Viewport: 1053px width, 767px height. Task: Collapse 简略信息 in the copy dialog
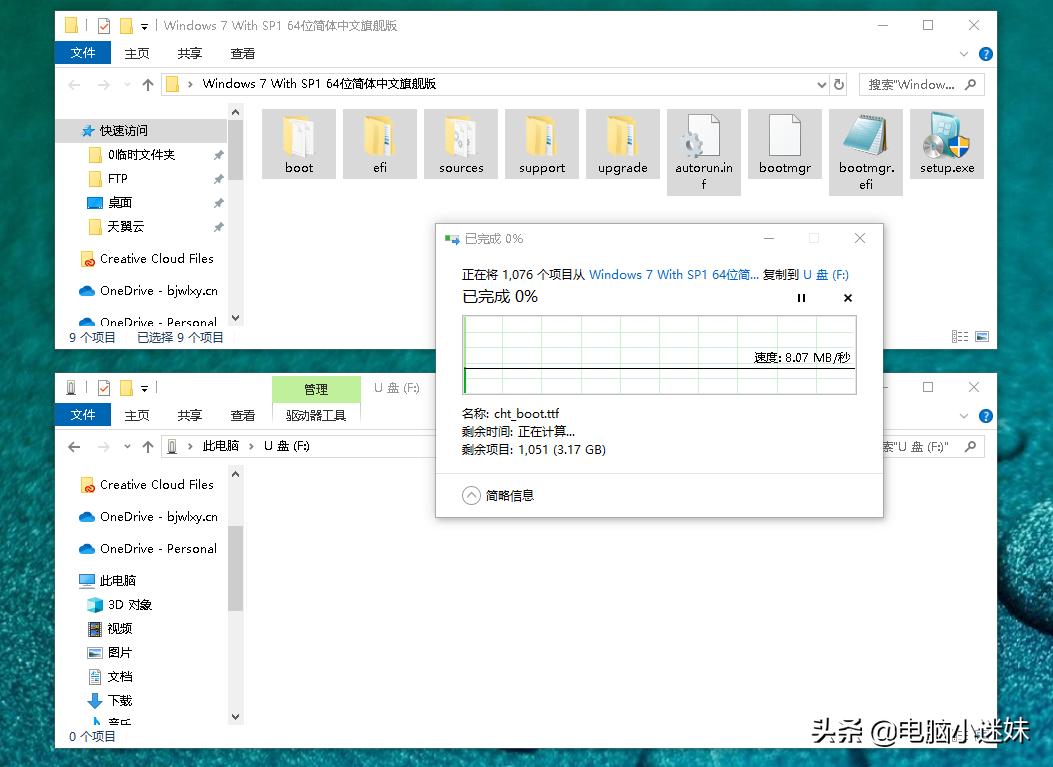pos(470,495)
